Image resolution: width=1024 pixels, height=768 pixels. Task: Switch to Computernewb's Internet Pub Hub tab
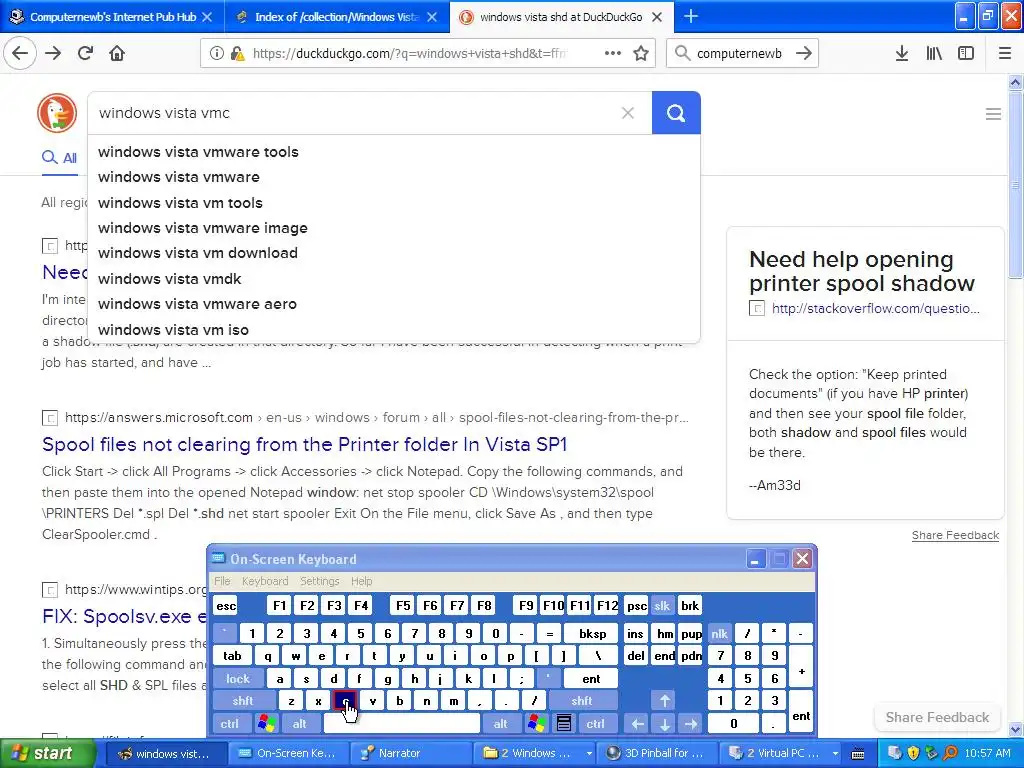(x=113, y=17)
